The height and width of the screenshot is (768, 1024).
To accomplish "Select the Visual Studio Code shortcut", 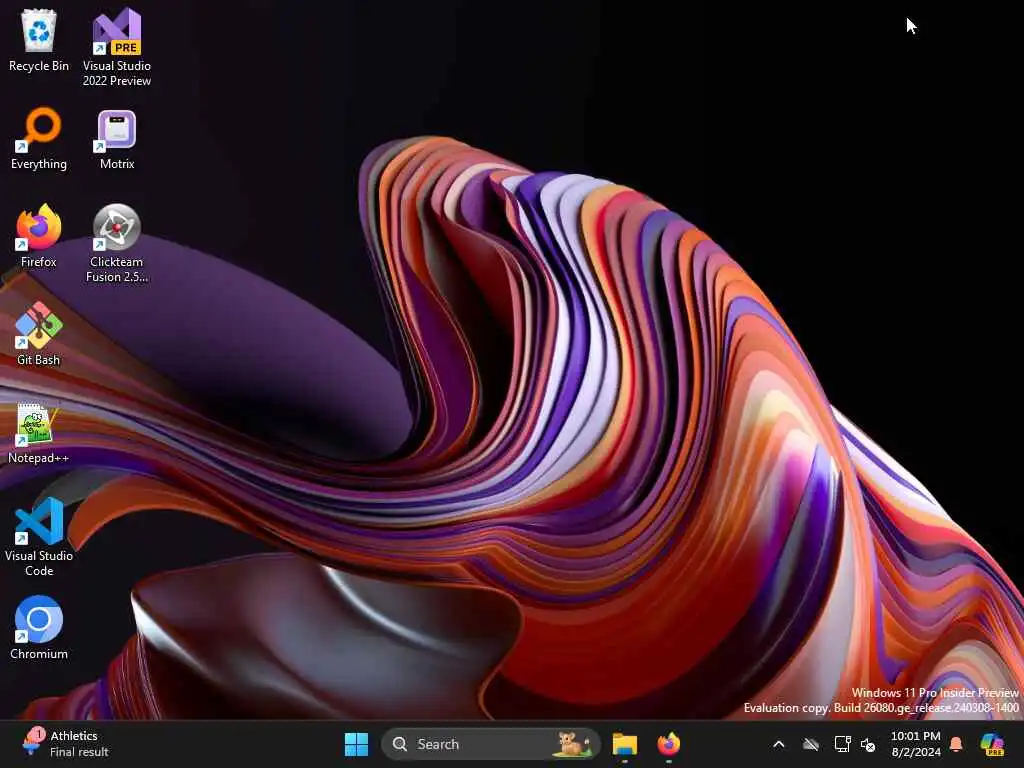I will point(39,537).
